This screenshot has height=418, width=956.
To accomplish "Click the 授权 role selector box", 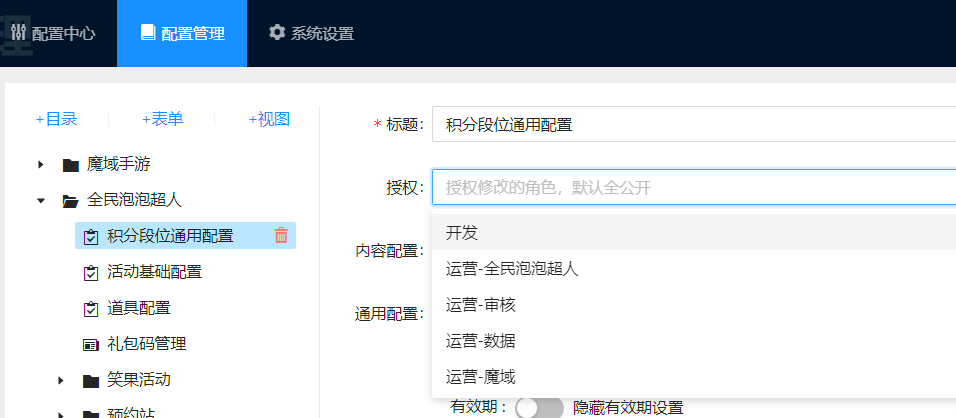I will tap(694, 187).
